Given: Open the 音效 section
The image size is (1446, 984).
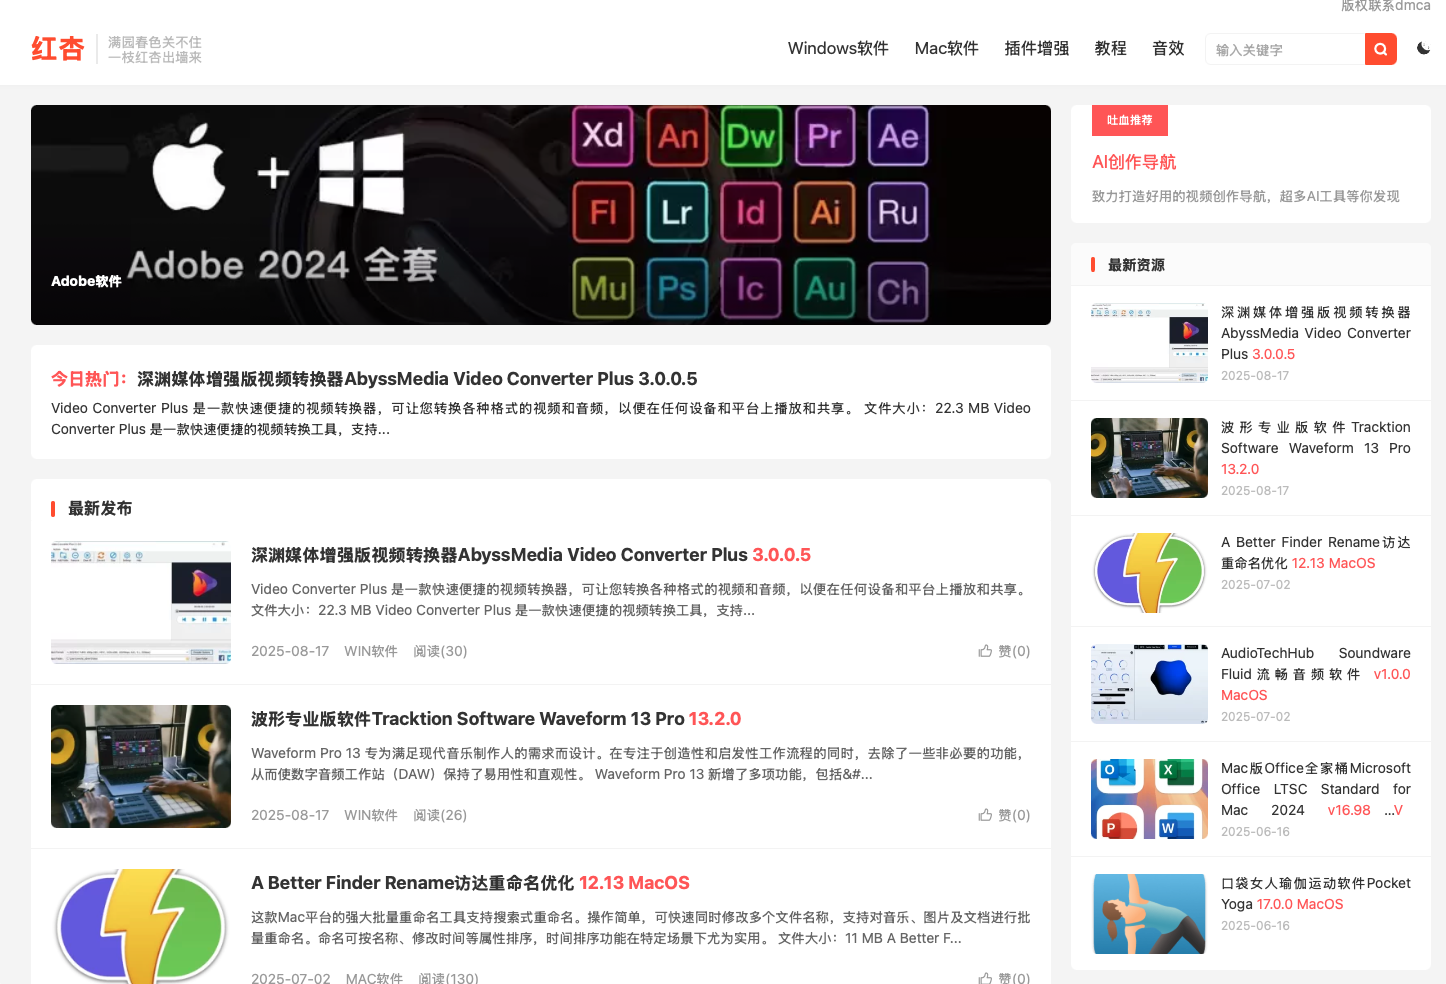Looking at the screenshot, I should pyautogui.click(x=1167, y=47).
